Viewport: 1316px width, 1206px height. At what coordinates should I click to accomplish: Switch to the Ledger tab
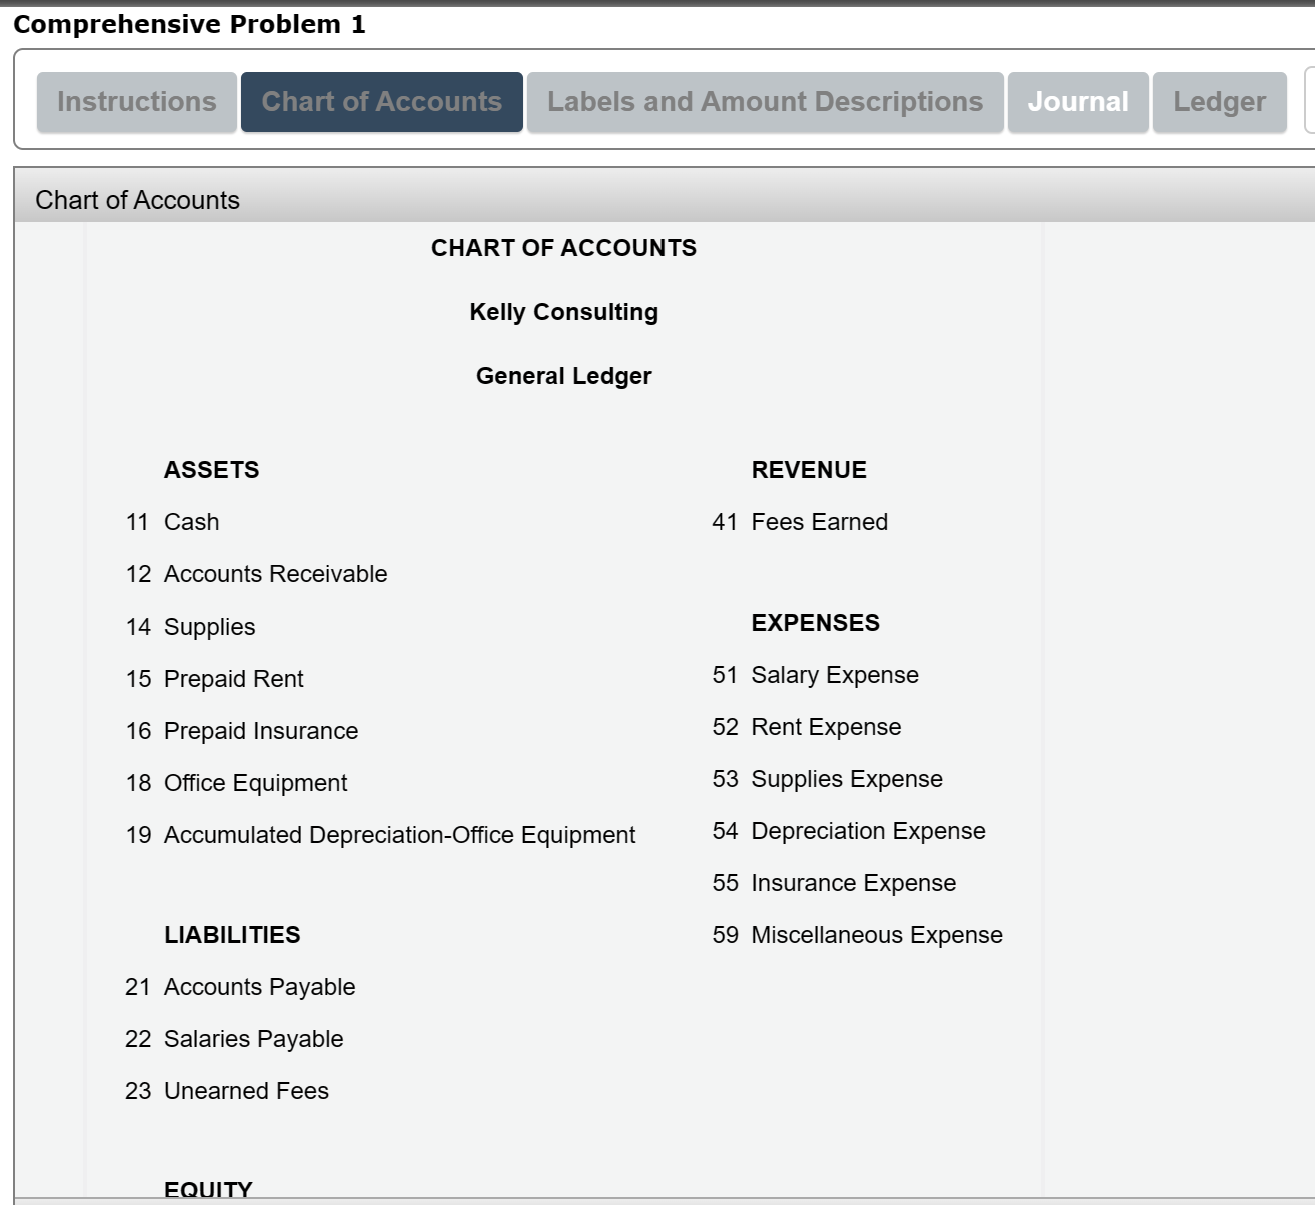pyautogui.click(x=1220, y=102)
